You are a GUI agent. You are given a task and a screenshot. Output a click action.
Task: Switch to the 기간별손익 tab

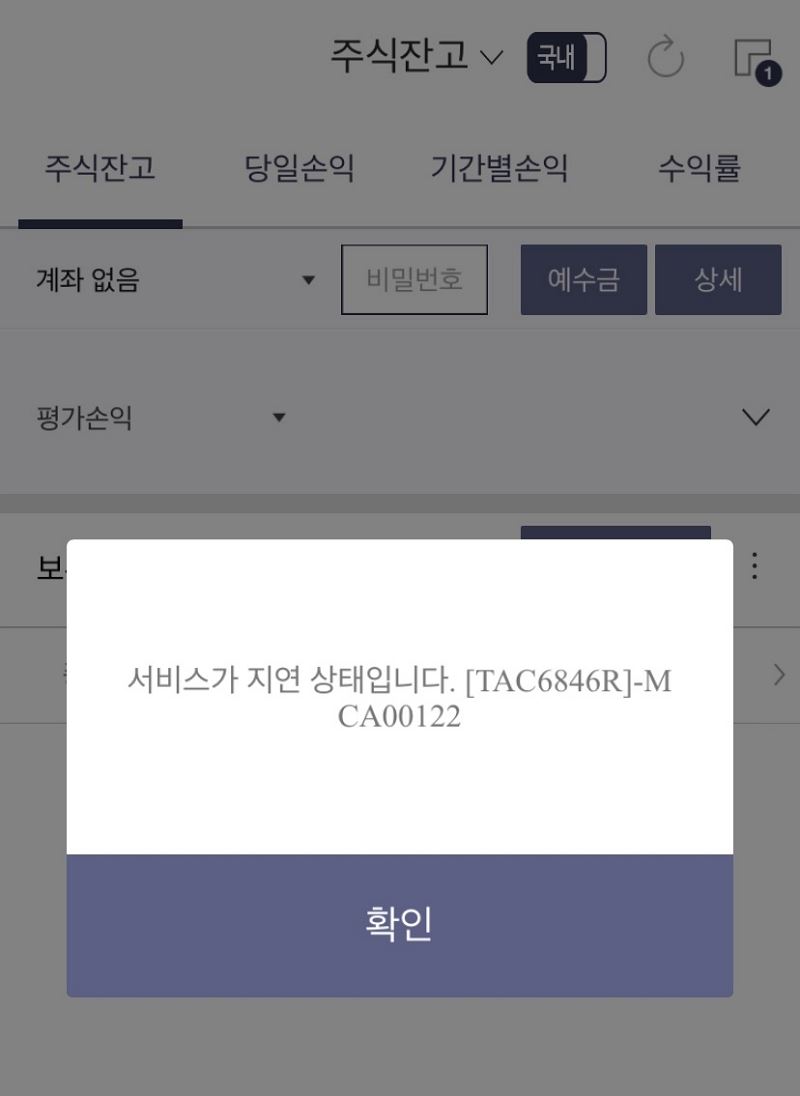point(499,168)
